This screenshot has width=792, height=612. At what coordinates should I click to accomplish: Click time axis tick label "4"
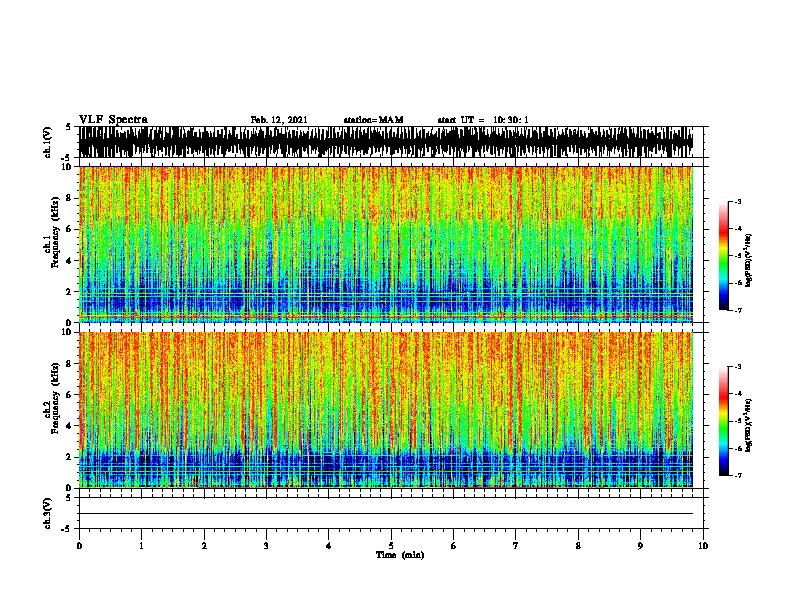point(329,545)
